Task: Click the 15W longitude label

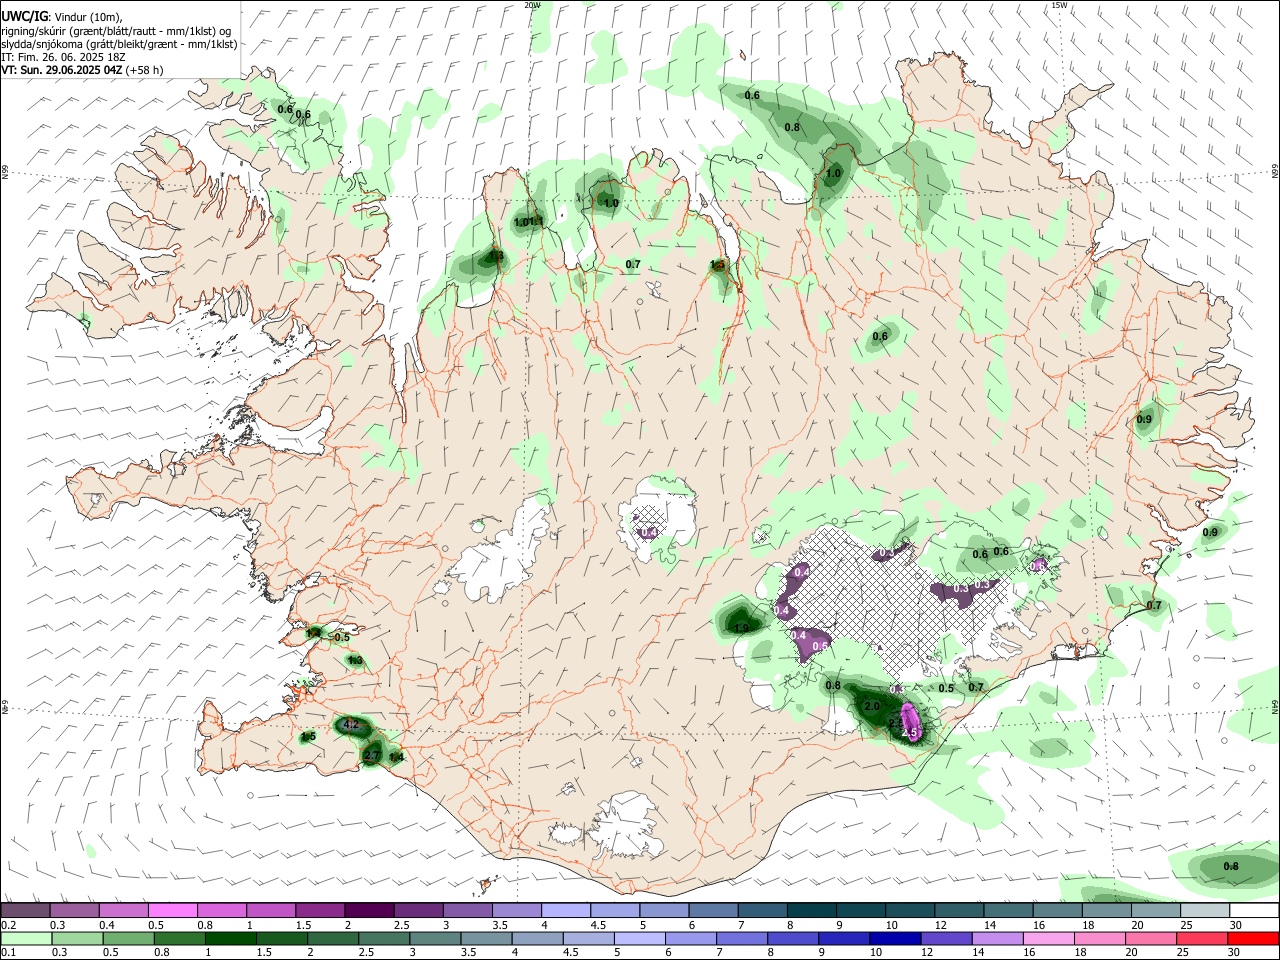Action: pyautogui.click(x=1059, y=5)
